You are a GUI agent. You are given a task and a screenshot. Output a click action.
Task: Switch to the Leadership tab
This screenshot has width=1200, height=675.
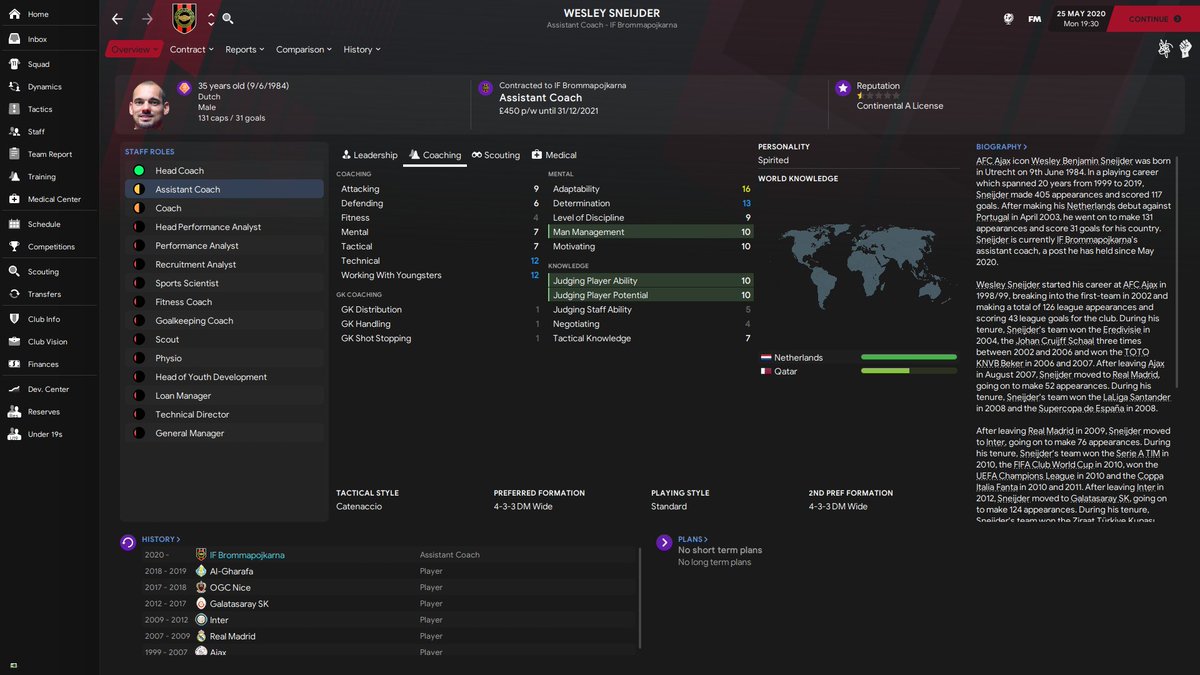pos(369,155)
